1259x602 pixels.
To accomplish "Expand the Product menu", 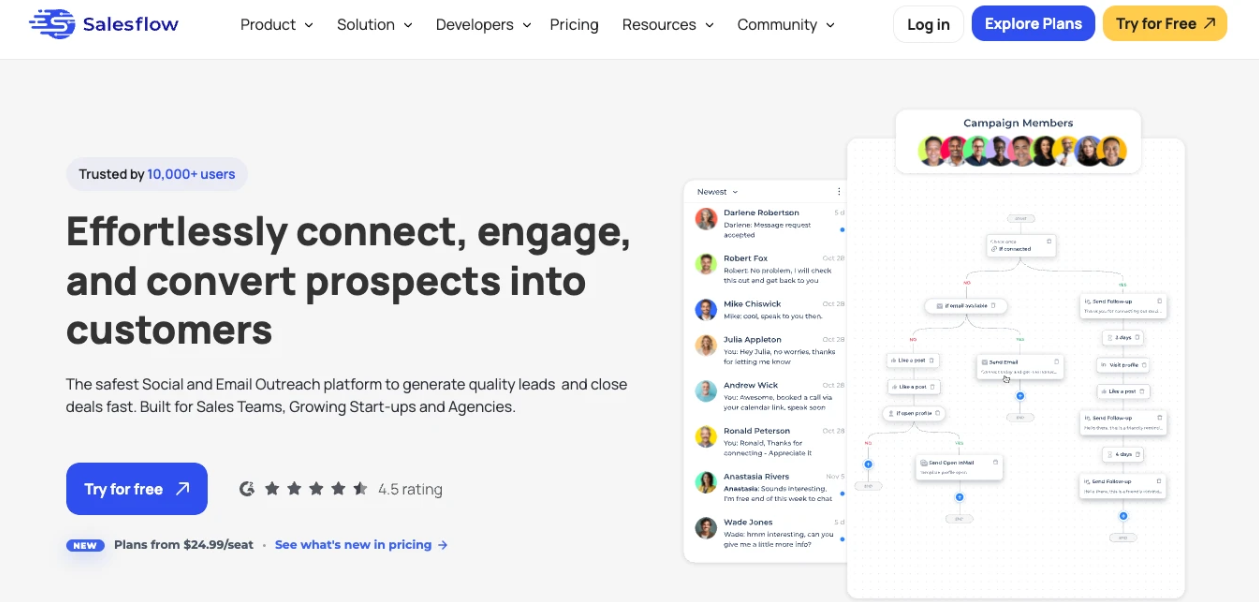I will [277, 24].
